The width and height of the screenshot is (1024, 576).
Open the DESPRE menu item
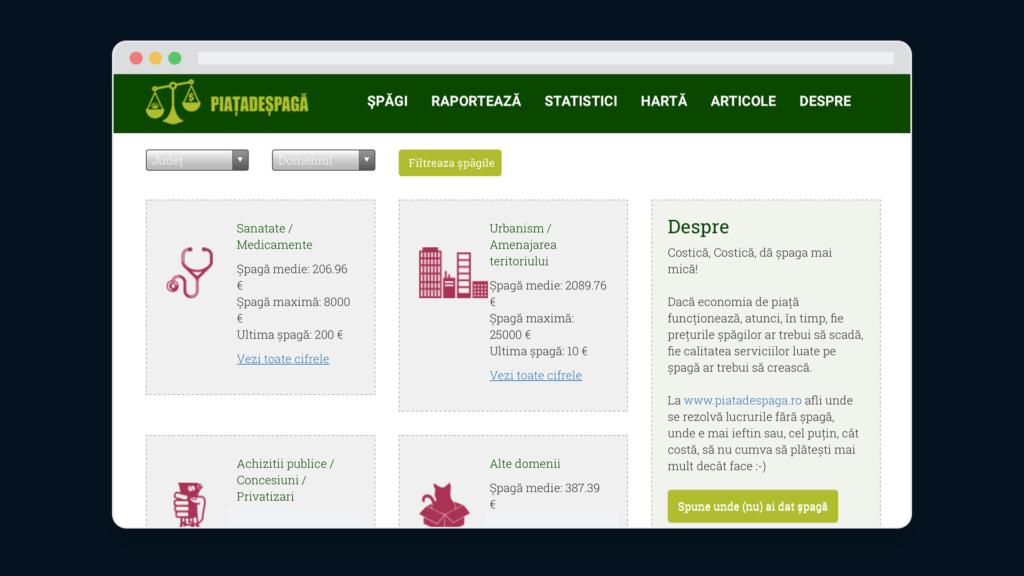coord(825,101)
